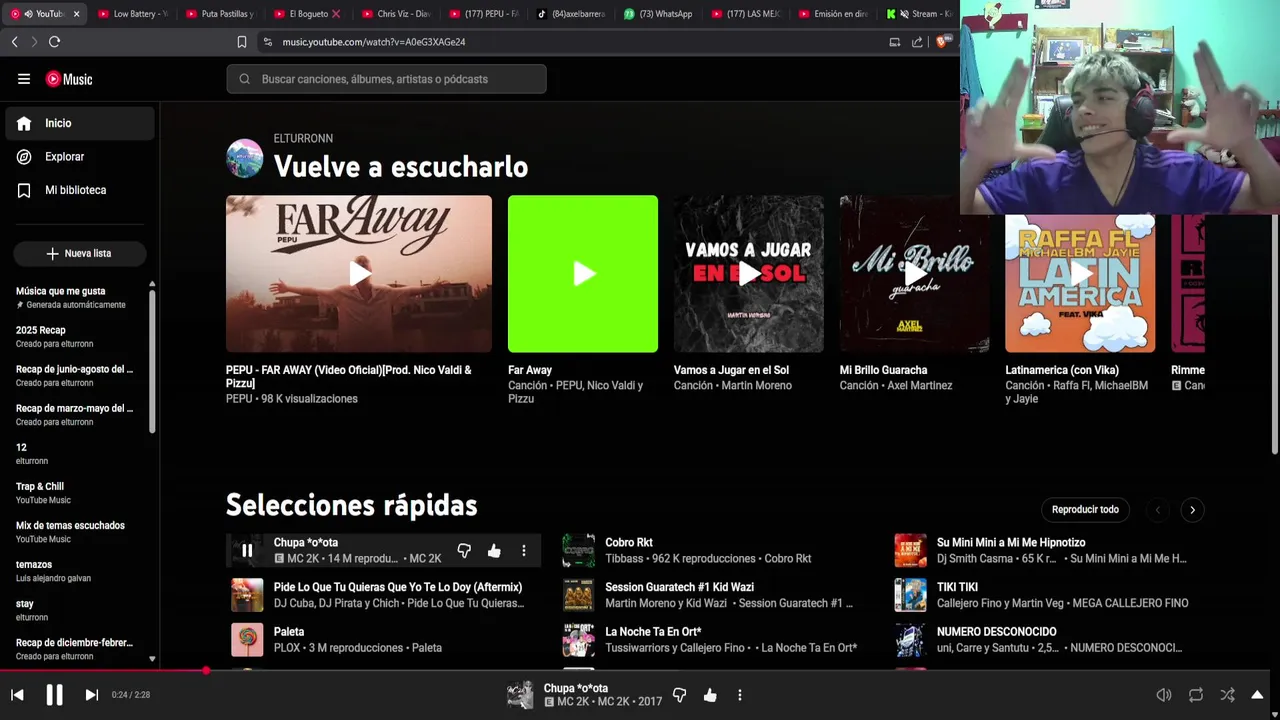The height and width of the screenshot is (720, 1280).
Task: Dislike Chupa *o*ota in quick picks row
Action: (x=464, y=551)
